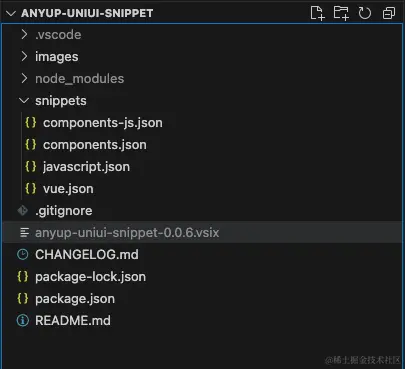Expand the images folder
This screenshot has width=405, height=369.
point(203,57)
